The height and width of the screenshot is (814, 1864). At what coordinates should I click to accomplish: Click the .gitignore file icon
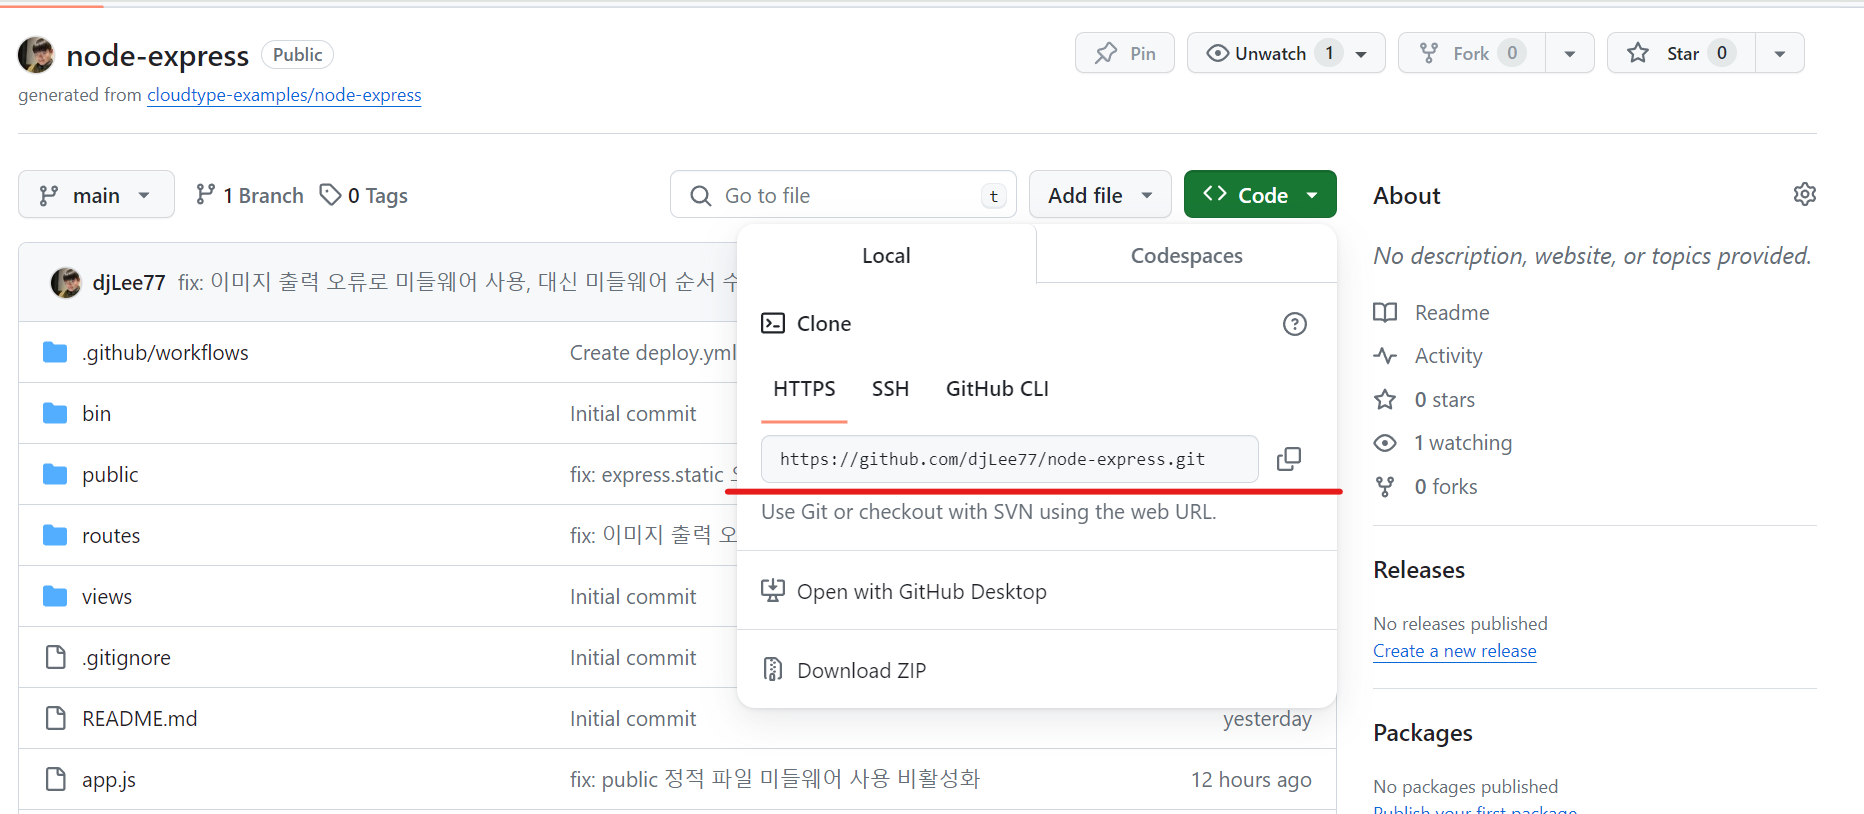(56, 657)
